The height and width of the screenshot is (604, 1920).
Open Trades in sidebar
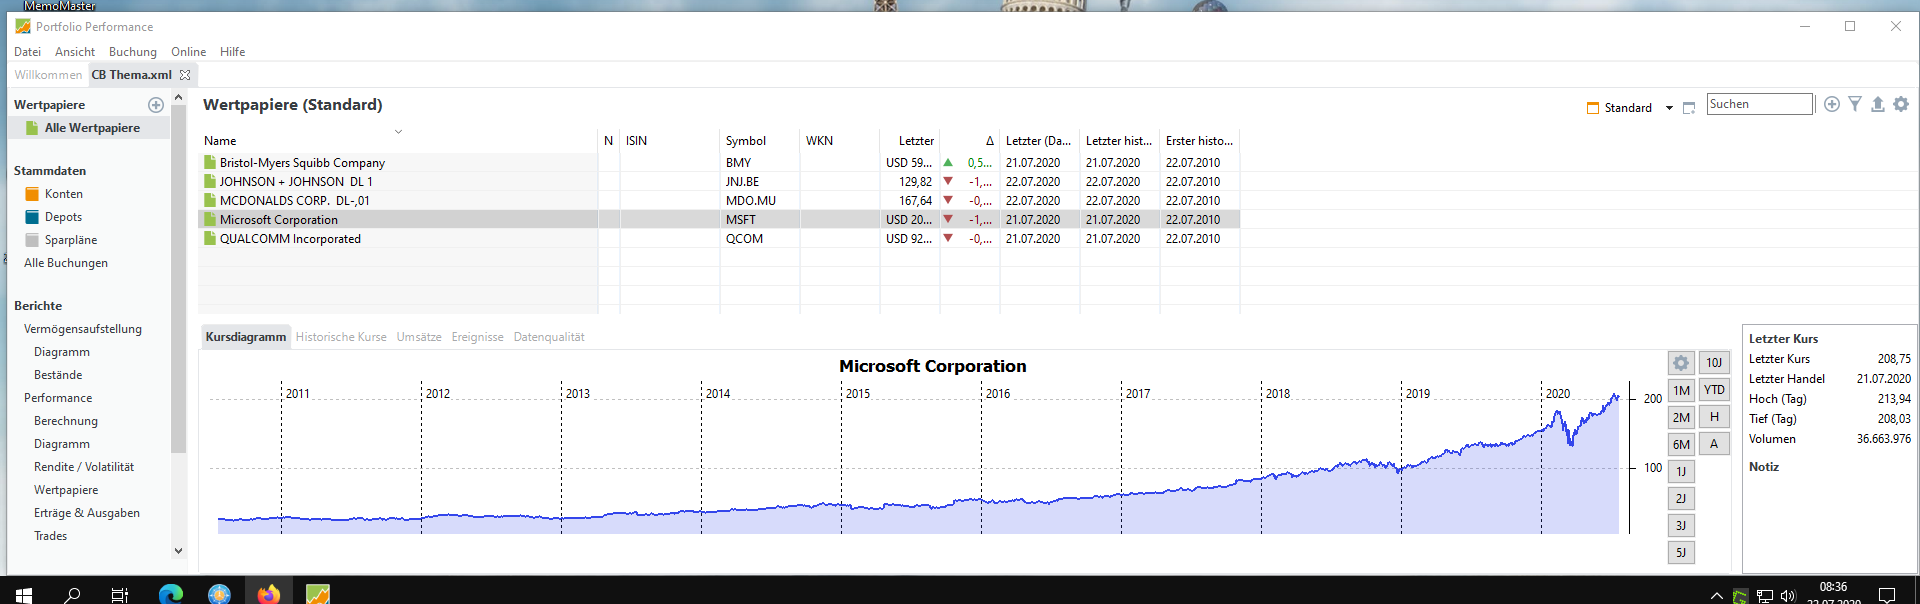(50, 536)
